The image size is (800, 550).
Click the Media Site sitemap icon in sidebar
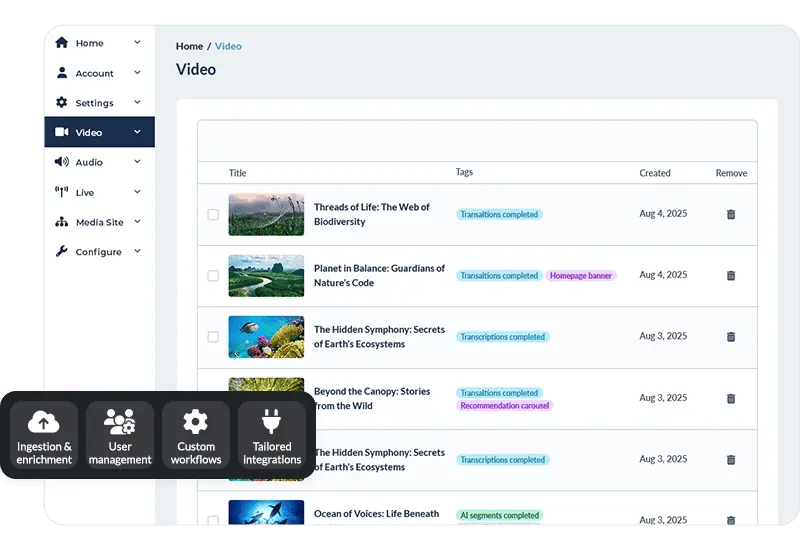[62, 222]
